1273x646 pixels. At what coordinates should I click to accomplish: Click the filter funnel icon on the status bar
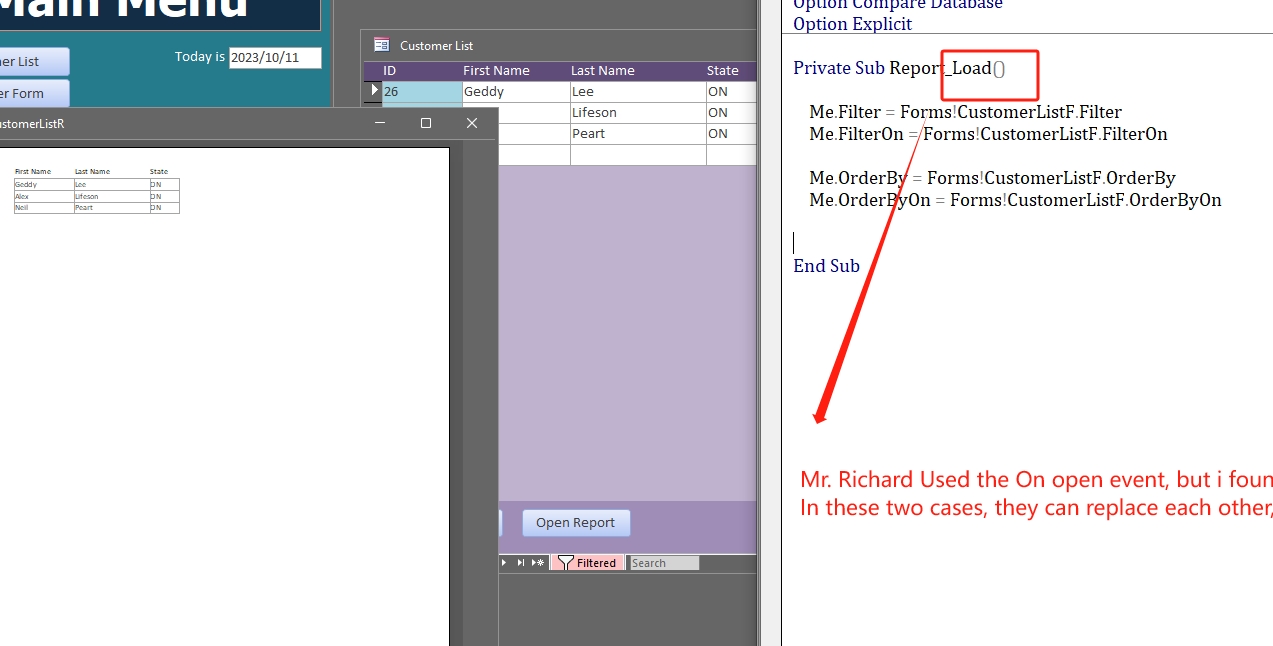566,562
